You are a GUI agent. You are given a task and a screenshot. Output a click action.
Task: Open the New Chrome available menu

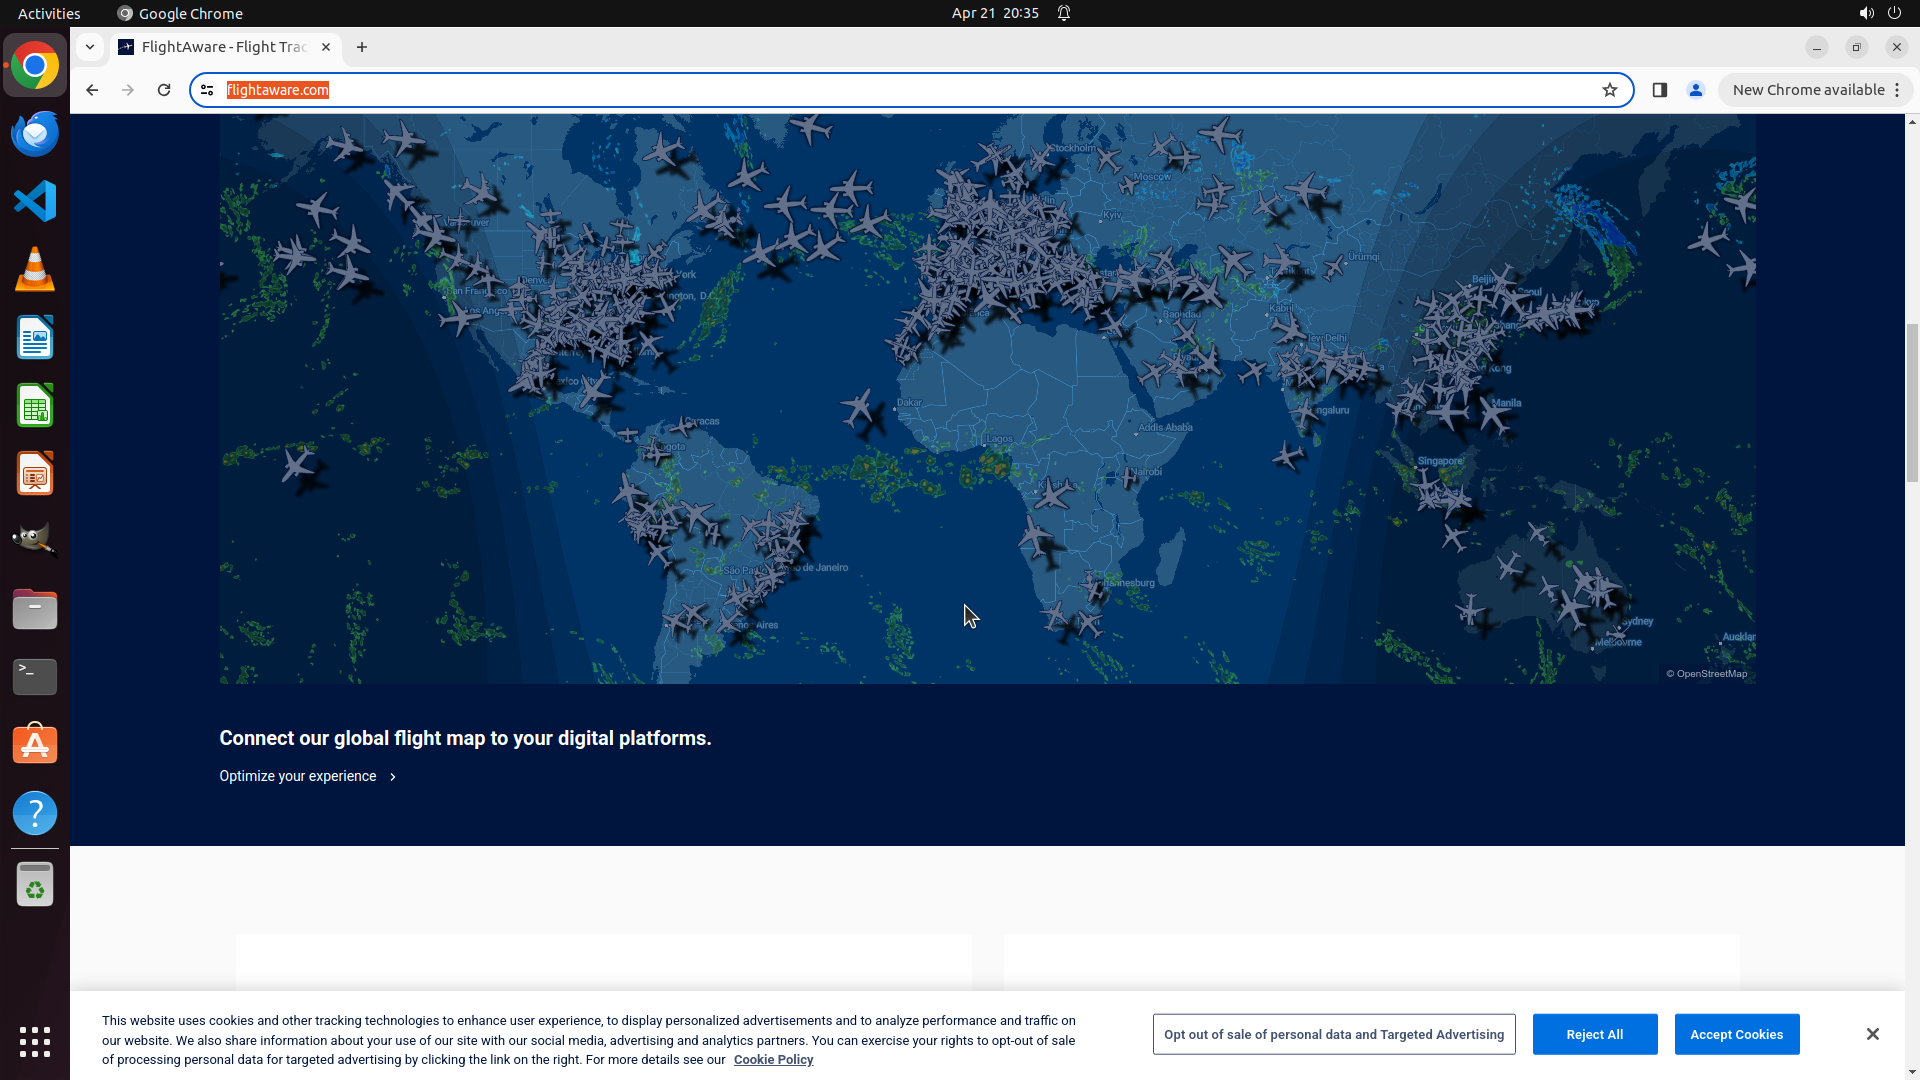(1815, 90)
